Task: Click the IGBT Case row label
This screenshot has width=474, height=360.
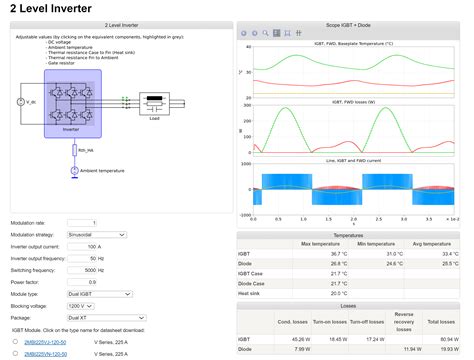Action: click(x=250, y=274)
